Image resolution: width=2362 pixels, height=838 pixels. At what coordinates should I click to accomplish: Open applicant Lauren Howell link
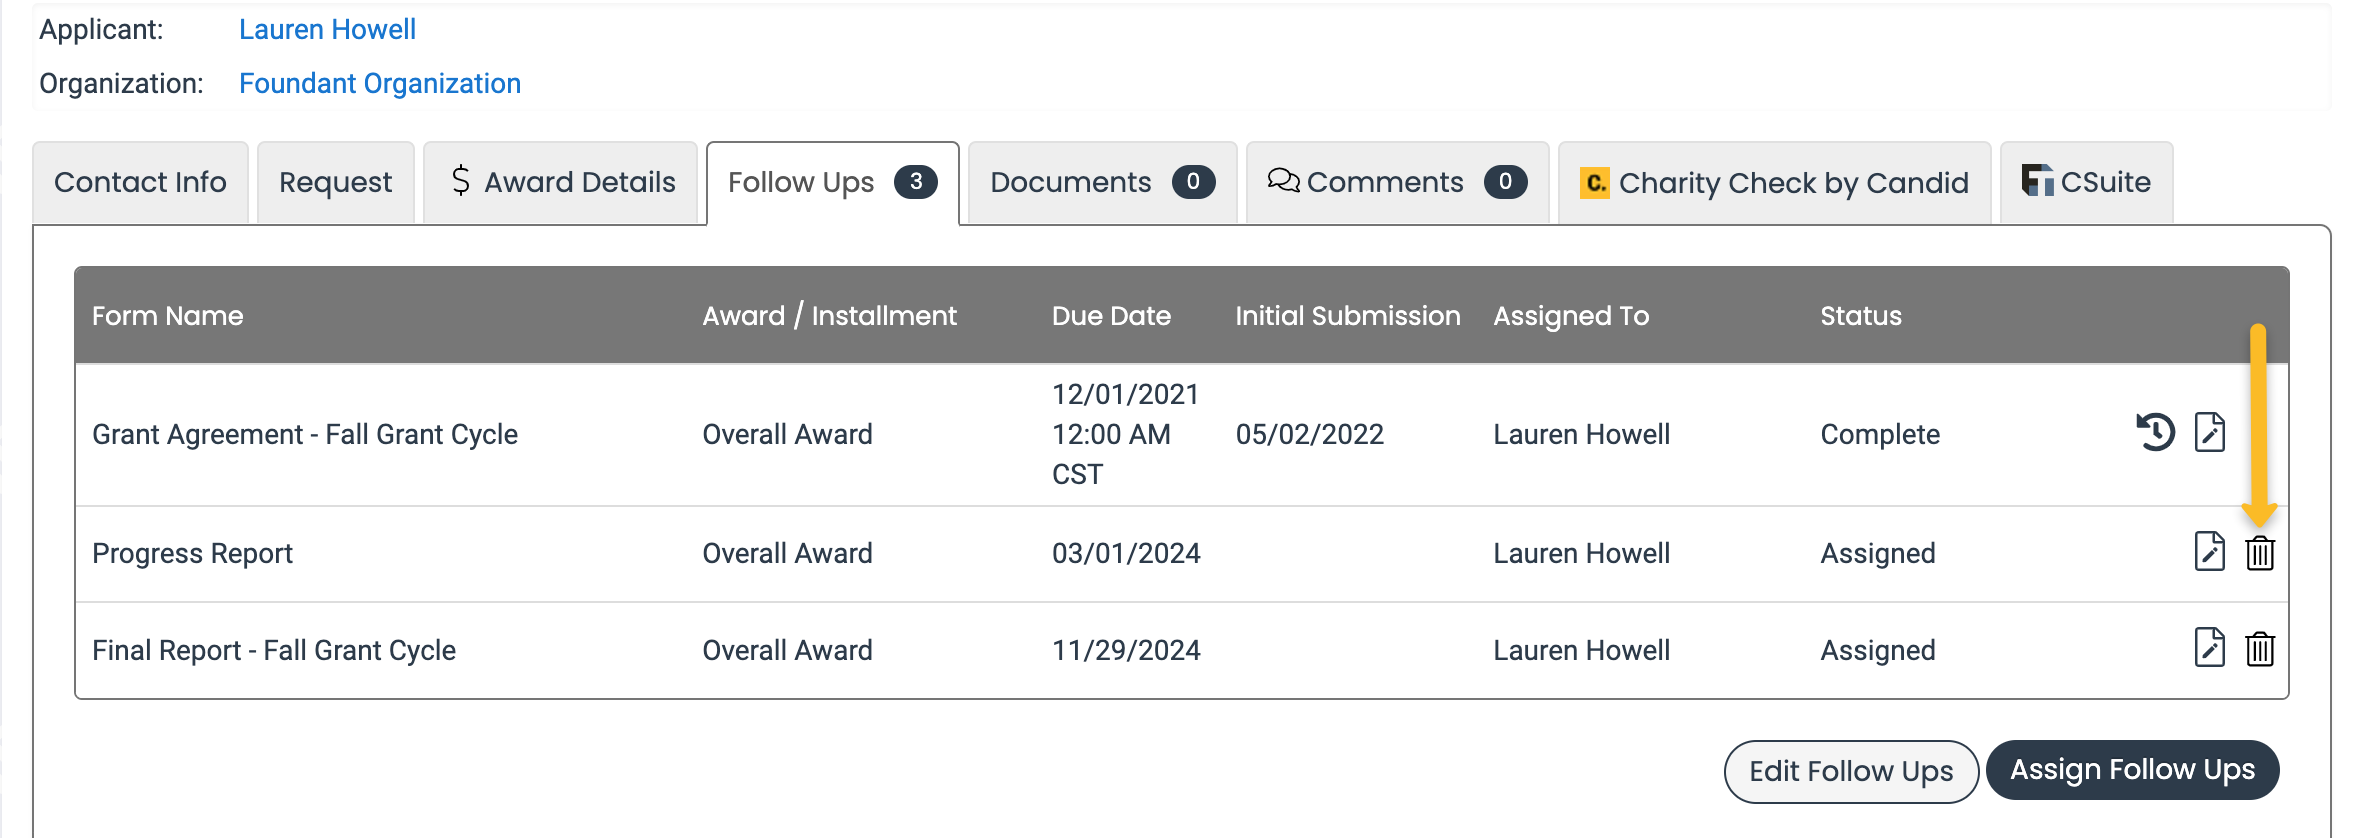click(x=327, y=29)
